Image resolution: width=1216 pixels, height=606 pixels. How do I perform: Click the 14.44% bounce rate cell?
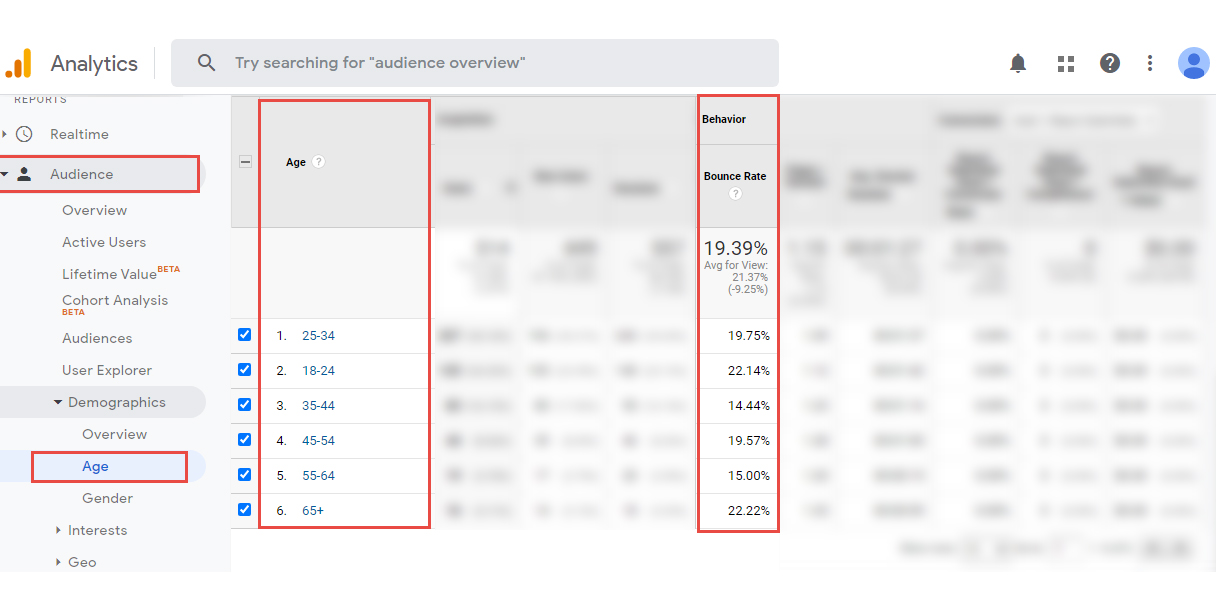[x=749, y=406]
